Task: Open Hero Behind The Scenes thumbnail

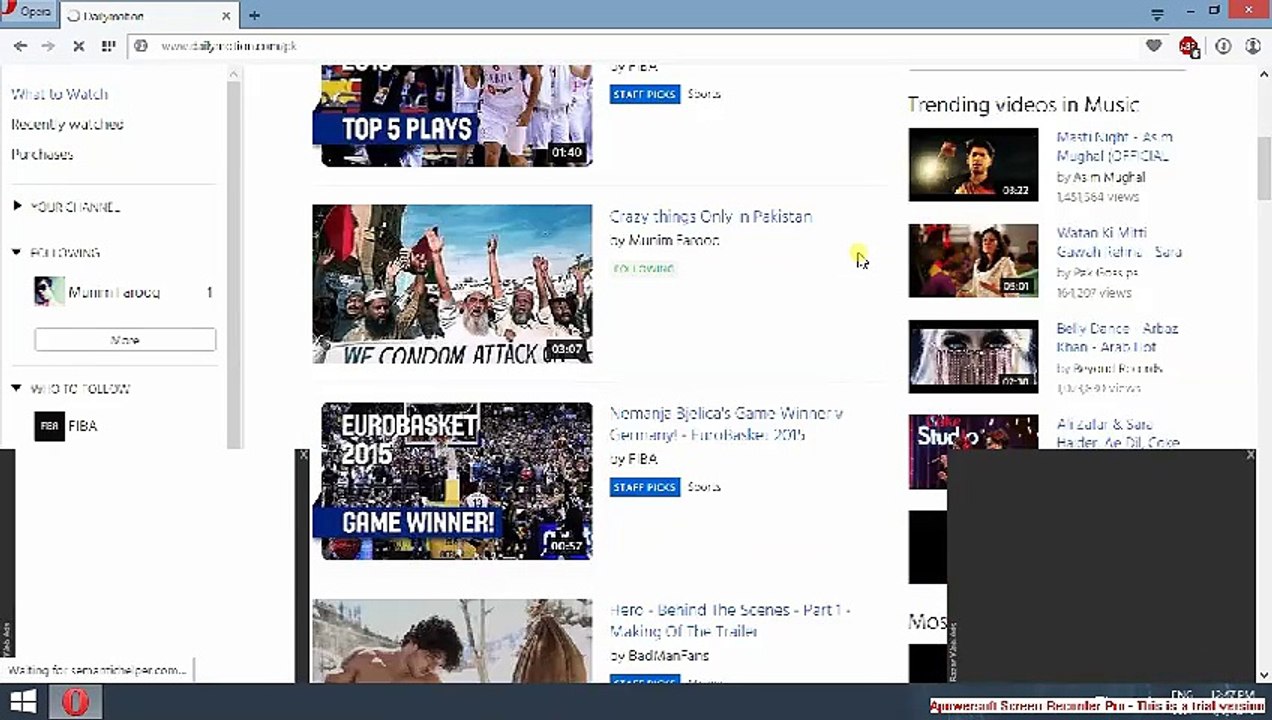Action: coord(452,640)
